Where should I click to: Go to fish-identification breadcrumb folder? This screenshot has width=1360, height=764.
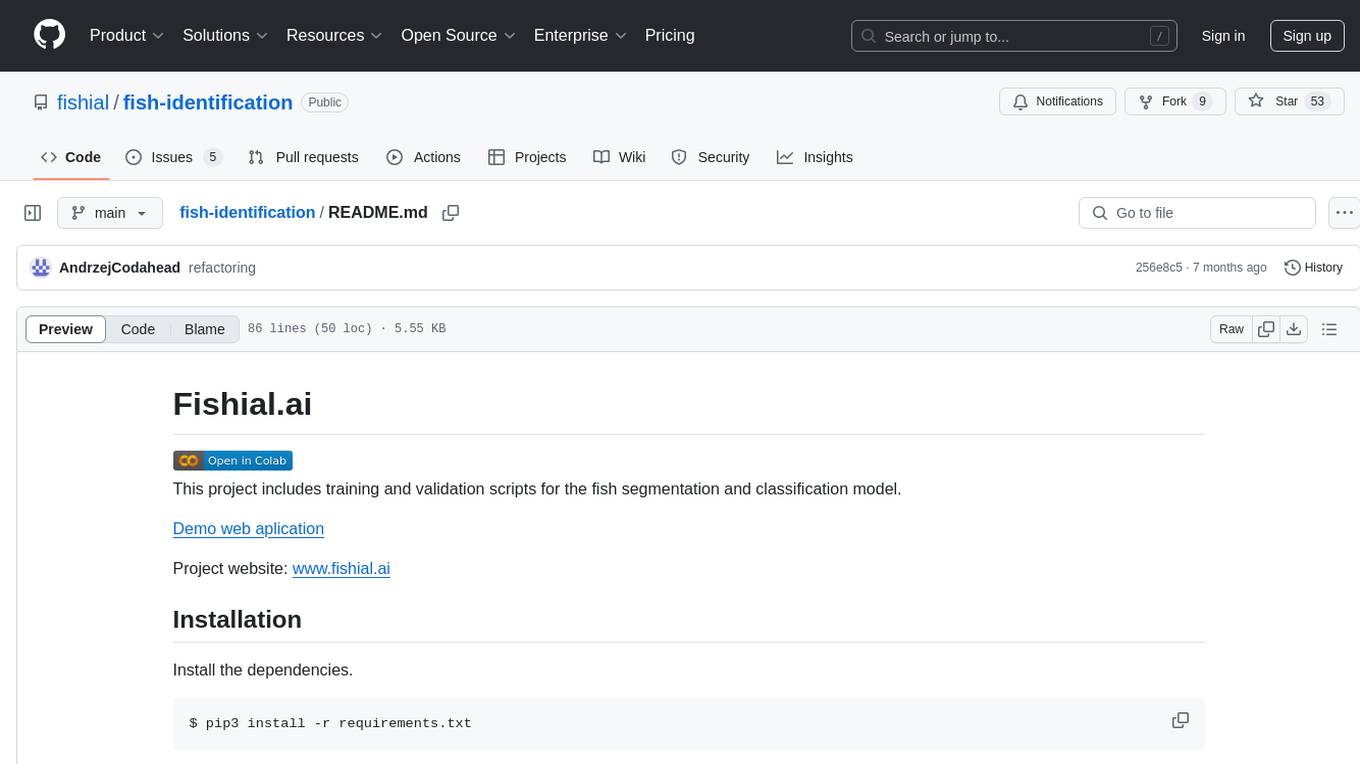click(247, 212)
